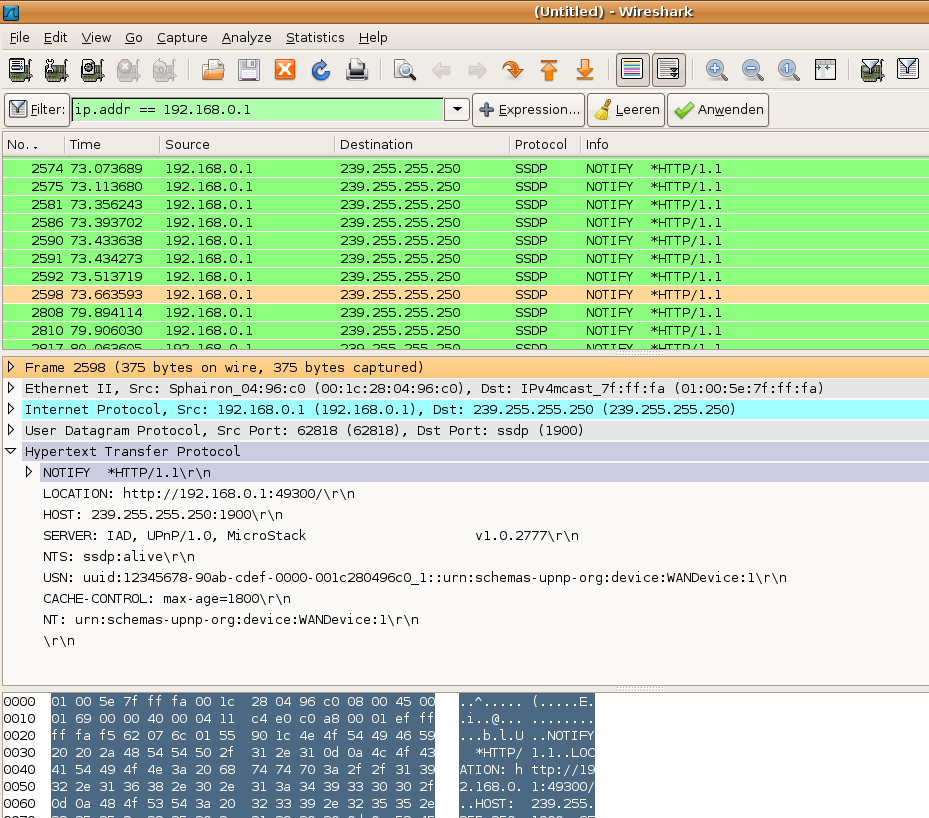Close capture file with orange X icon
Screen dimensions: 929x818
coord(285,70)
